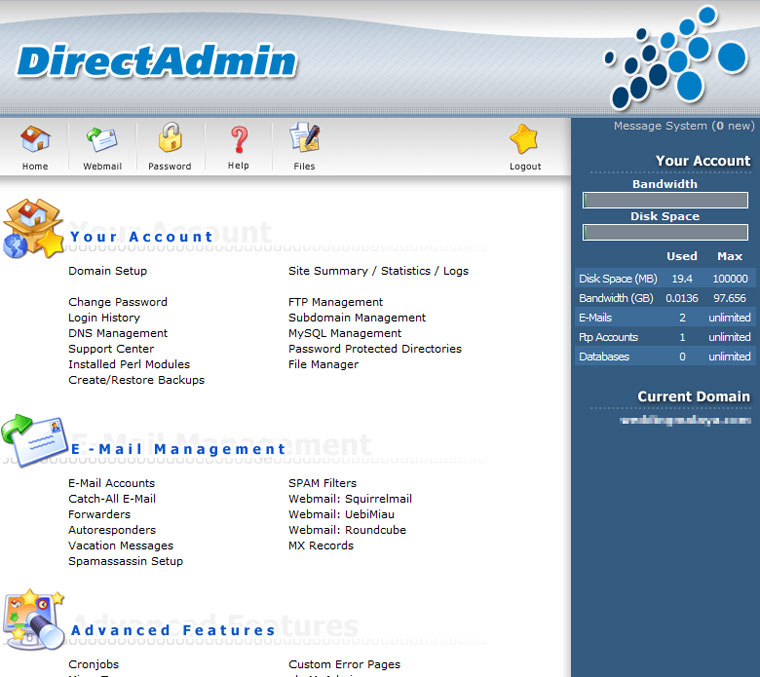
Task: Launch Webmail: Roundcube
Action: [x=347, y=530]
